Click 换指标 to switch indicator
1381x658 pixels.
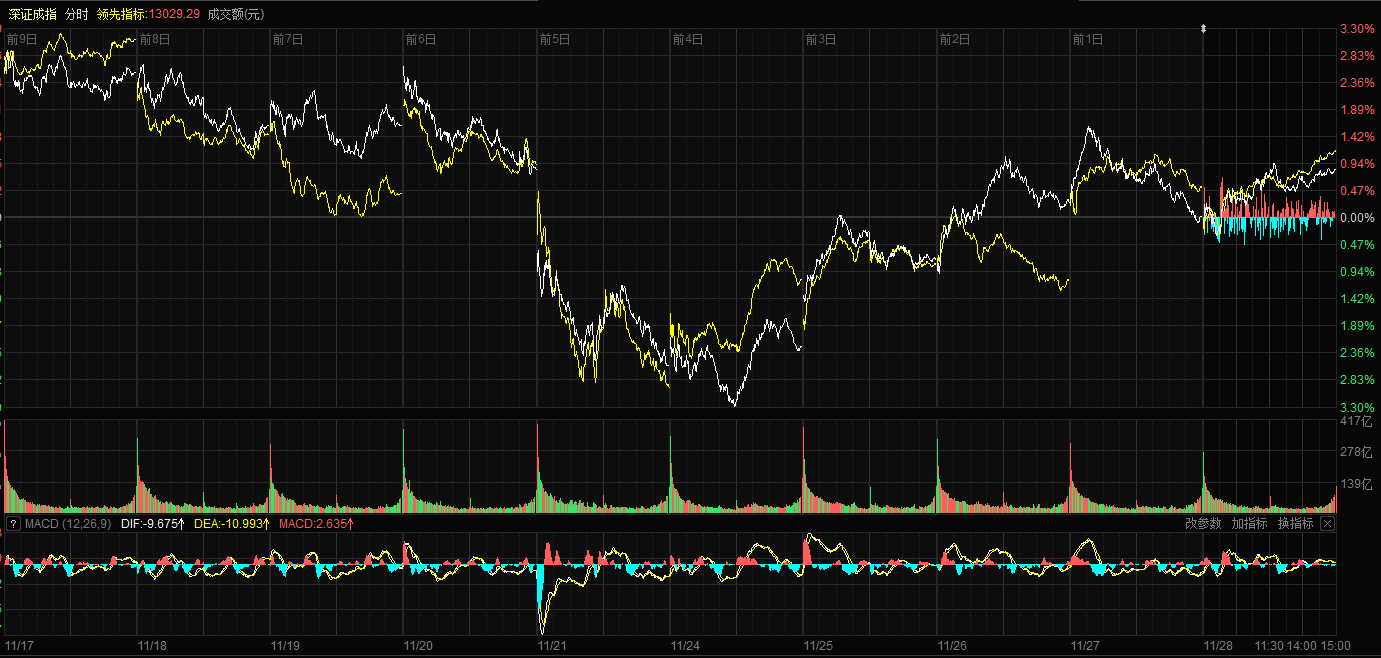pyautogui.click(x=1295, y=523)
